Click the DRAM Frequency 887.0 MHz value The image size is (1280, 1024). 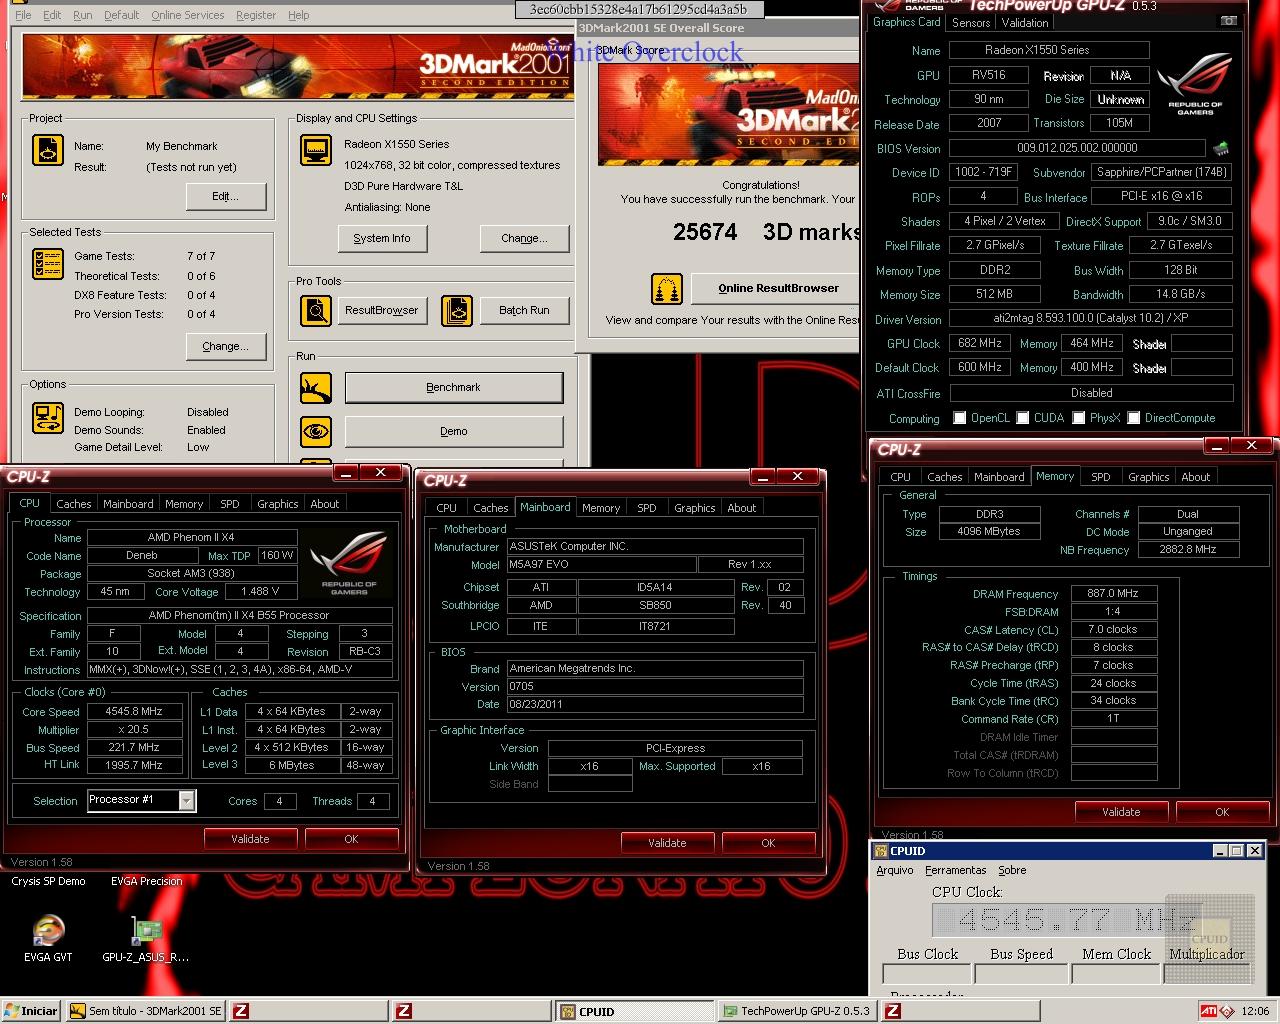(x=1113, y=593)
